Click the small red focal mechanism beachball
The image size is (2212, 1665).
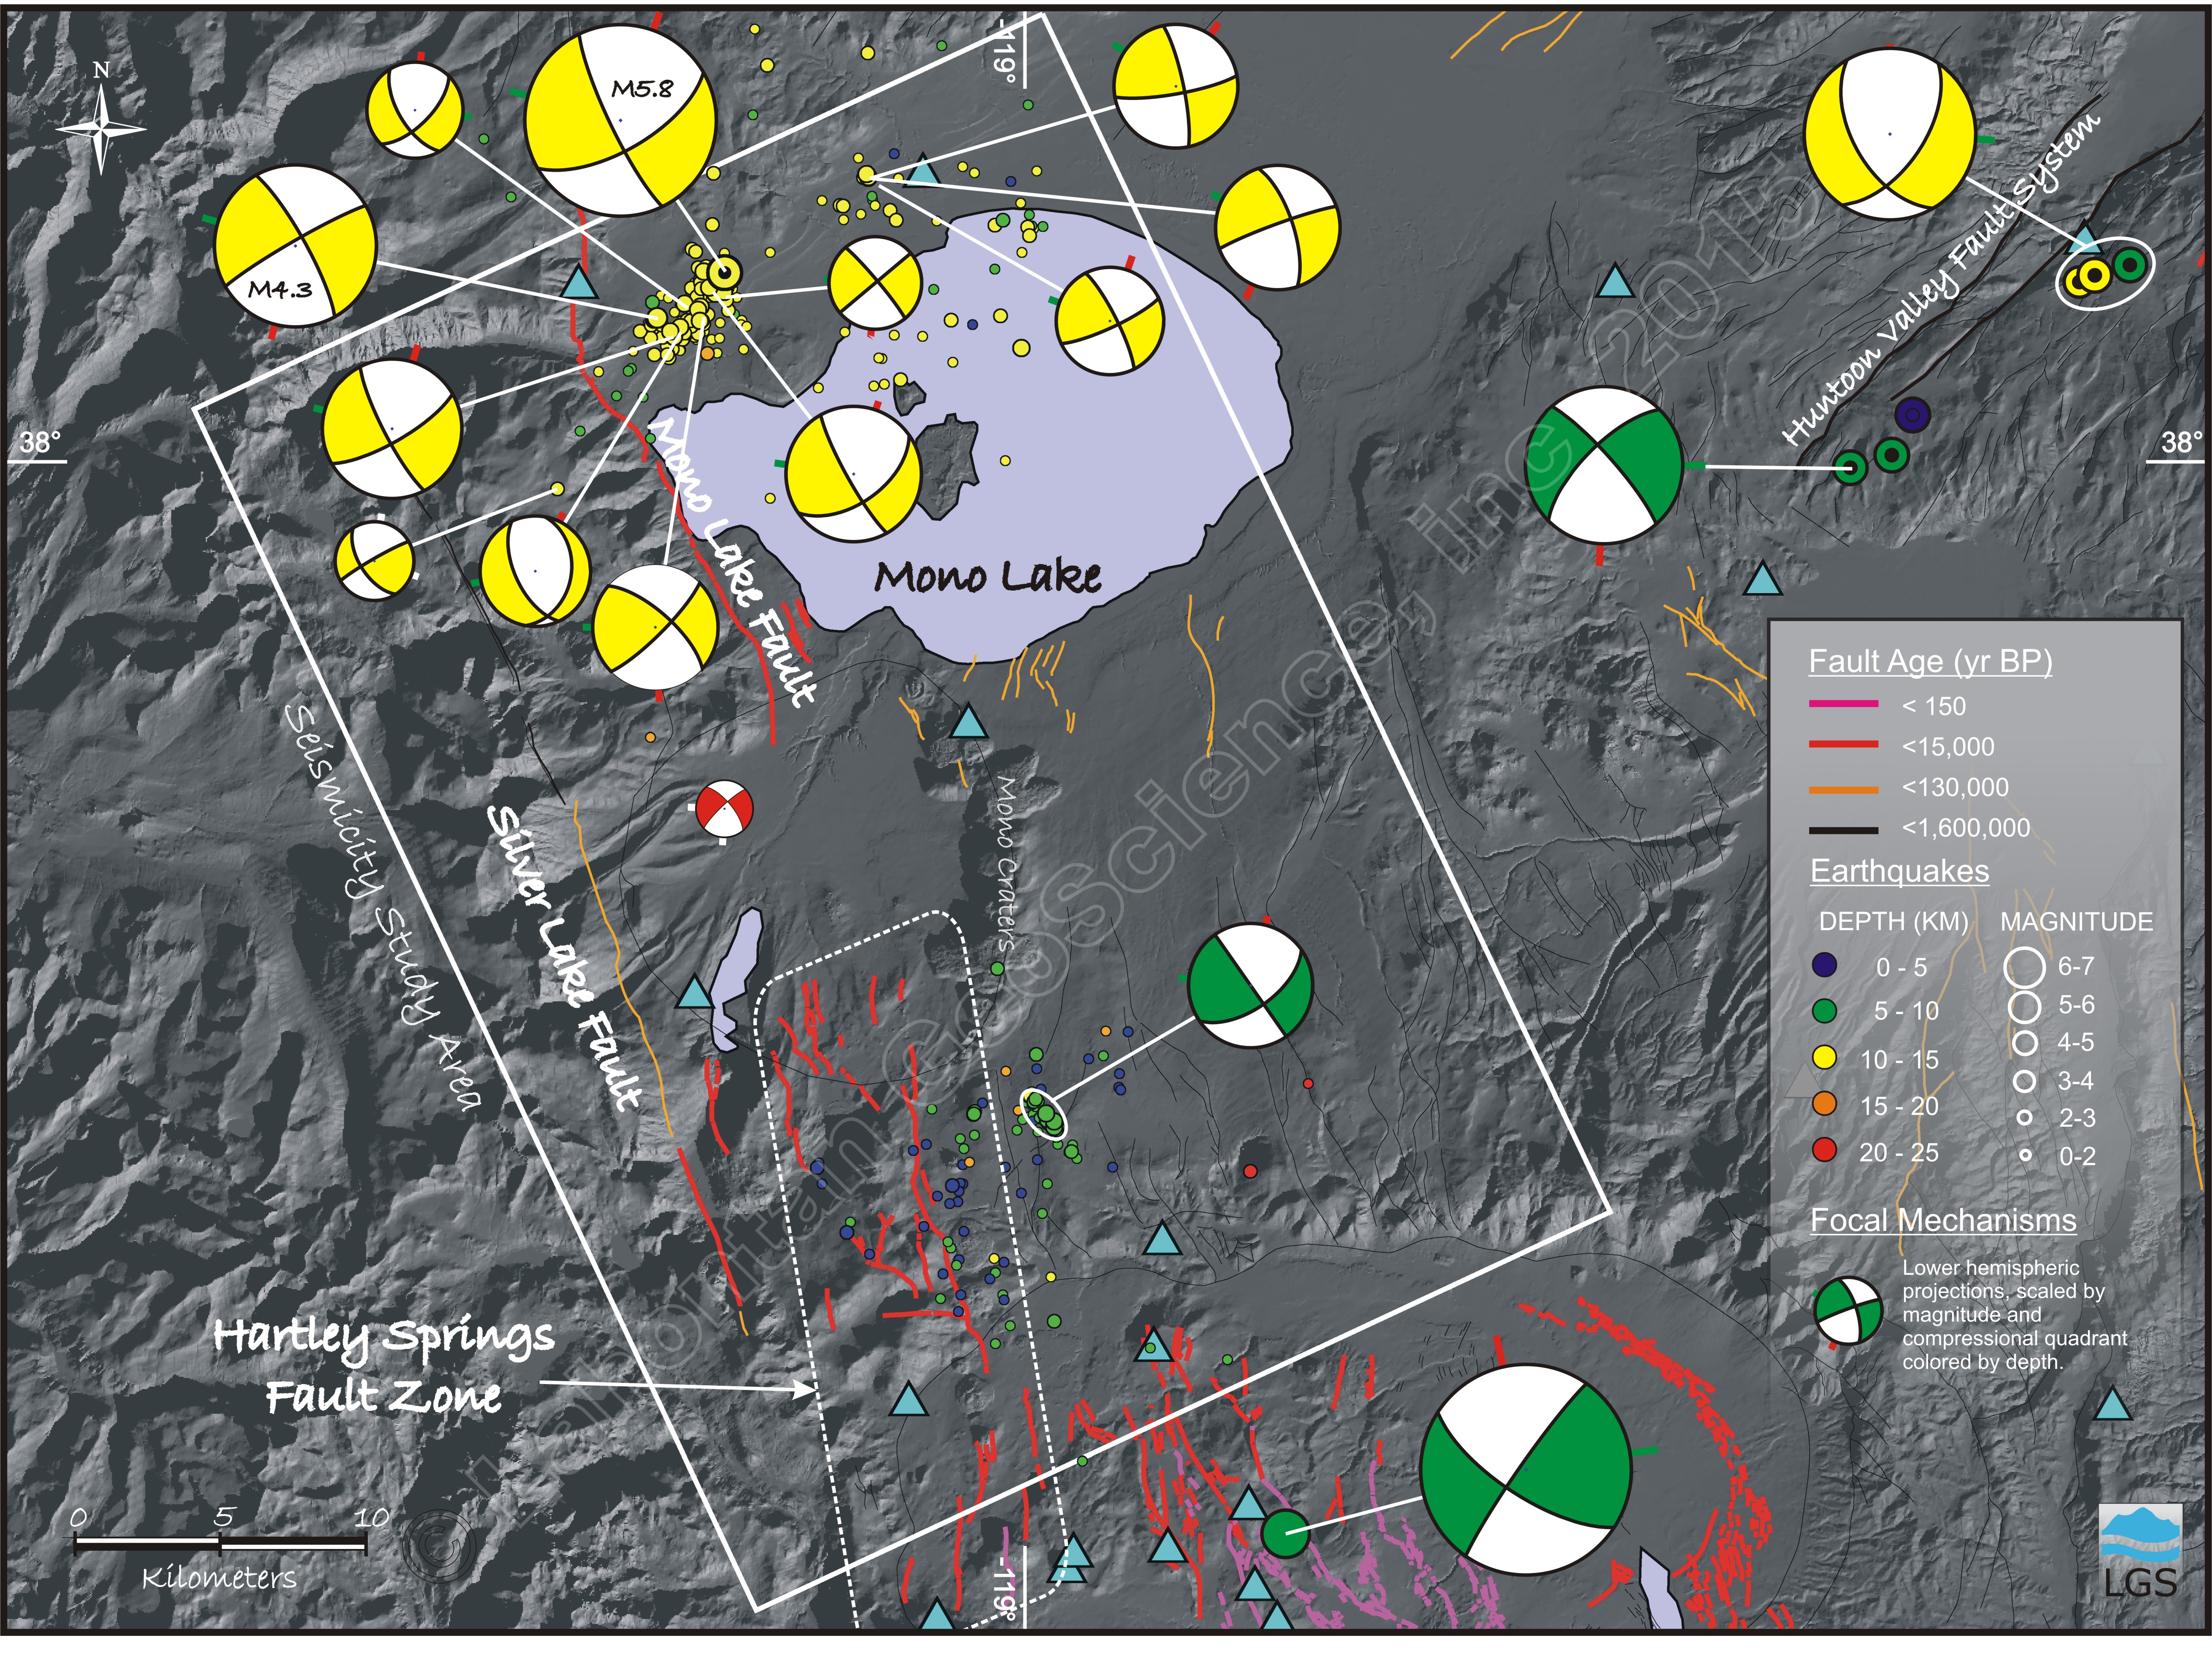724,809
